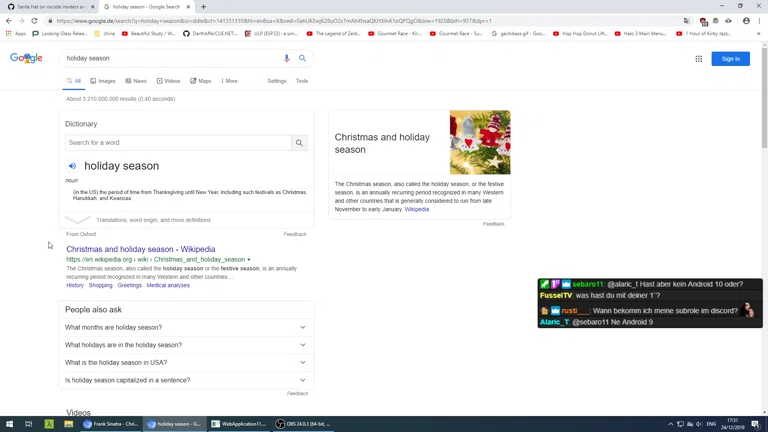Click the dictionary word search magnifier
This screenshot has width=768, height=432.
[x=299, y=143]
